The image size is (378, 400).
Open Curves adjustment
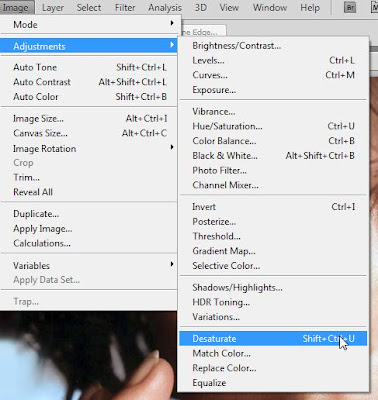pyautogui.click(x=273, y=75)
